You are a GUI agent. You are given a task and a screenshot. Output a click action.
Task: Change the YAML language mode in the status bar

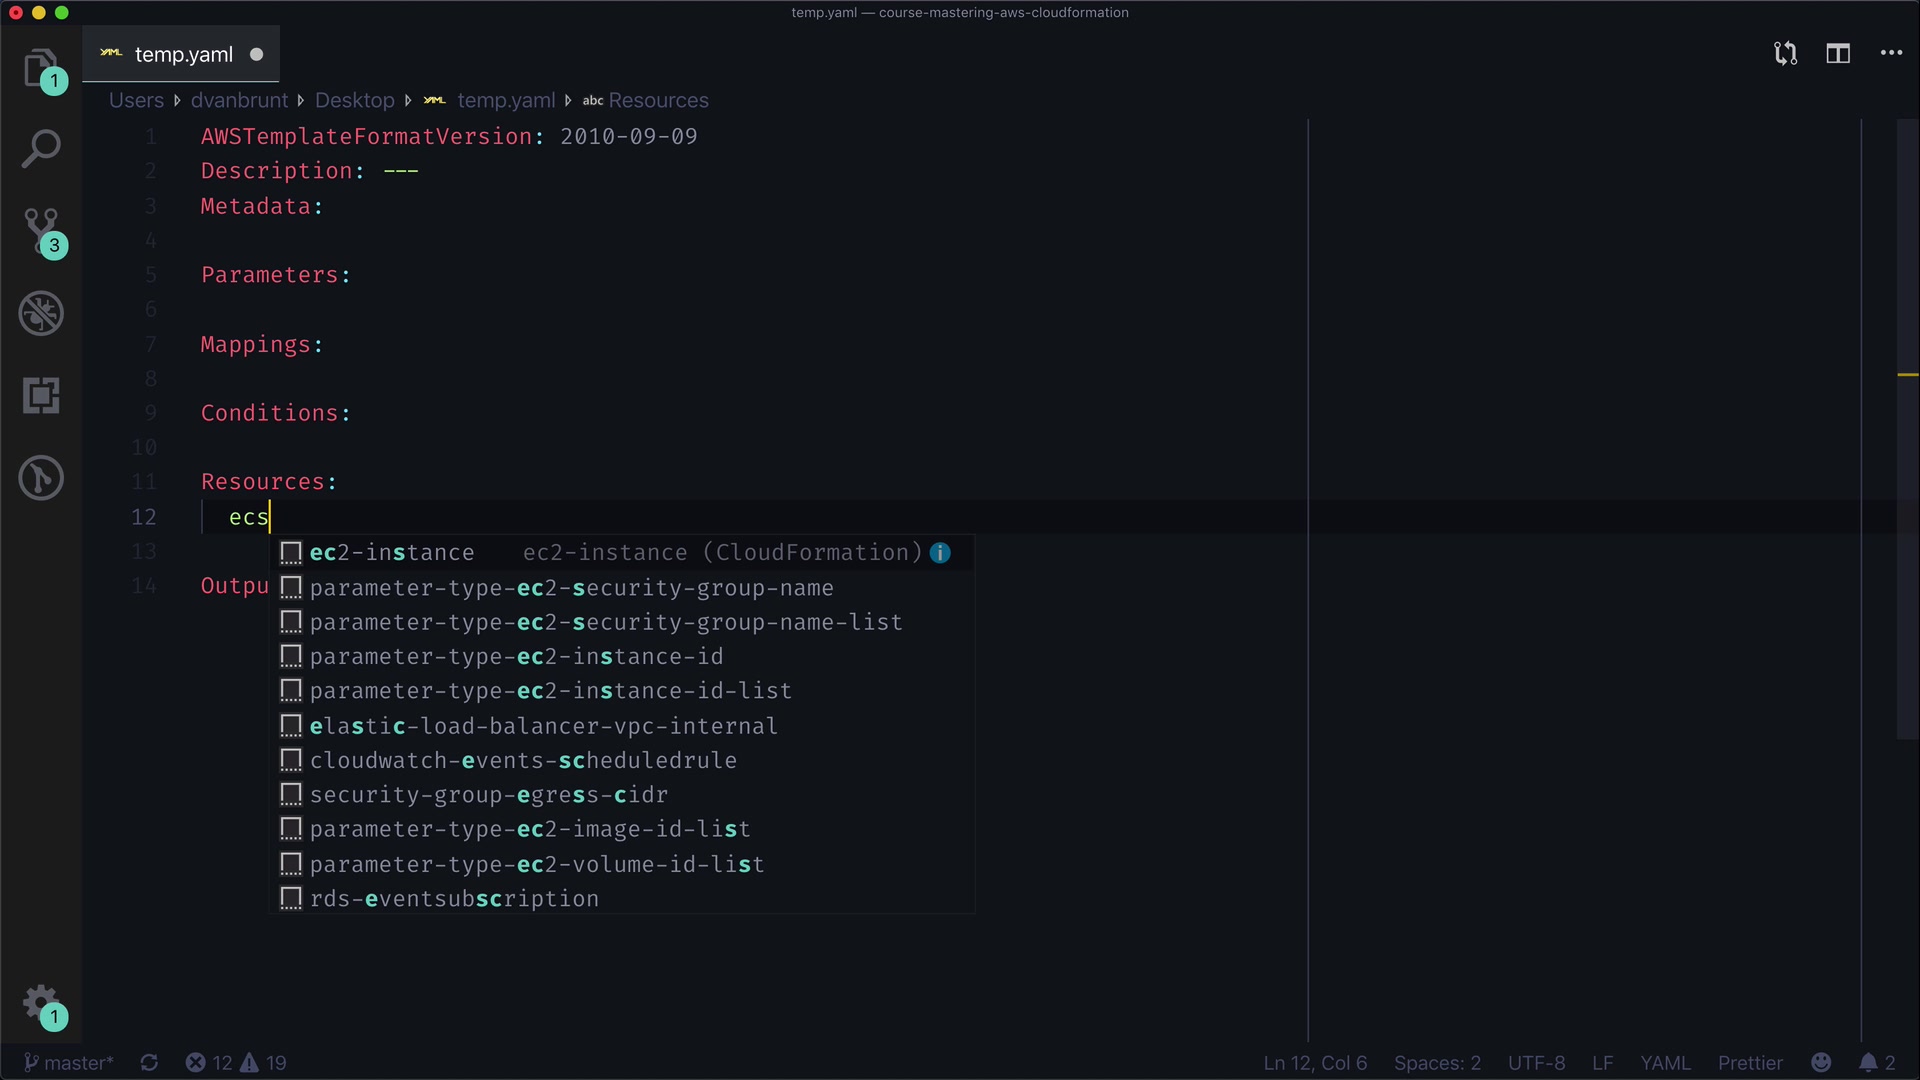coord(1665,1063)
